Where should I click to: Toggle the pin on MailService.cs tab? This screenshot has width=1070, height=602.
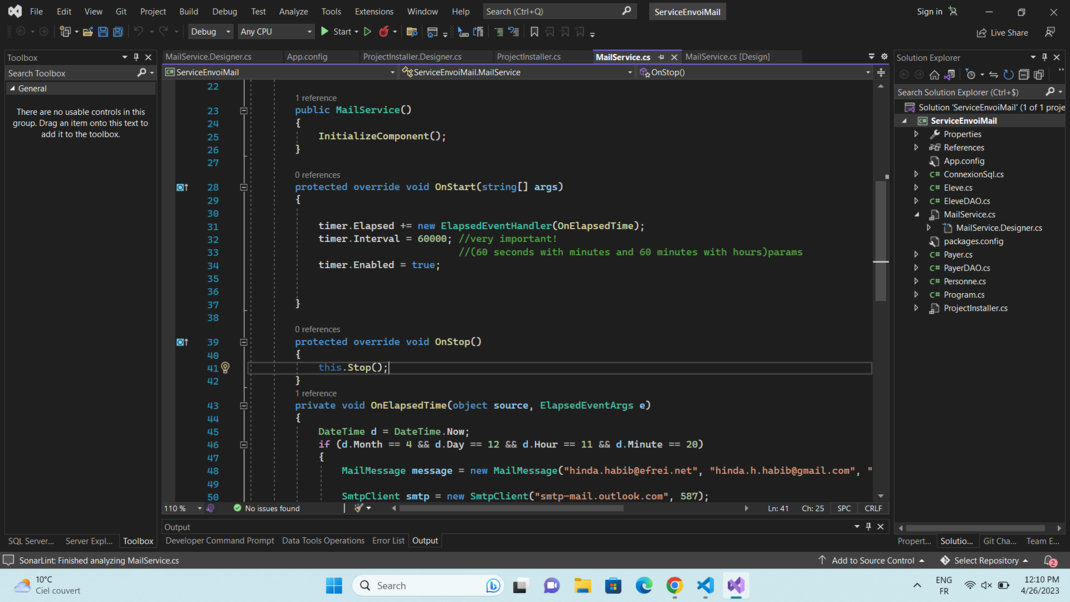(x=661, y=57)
